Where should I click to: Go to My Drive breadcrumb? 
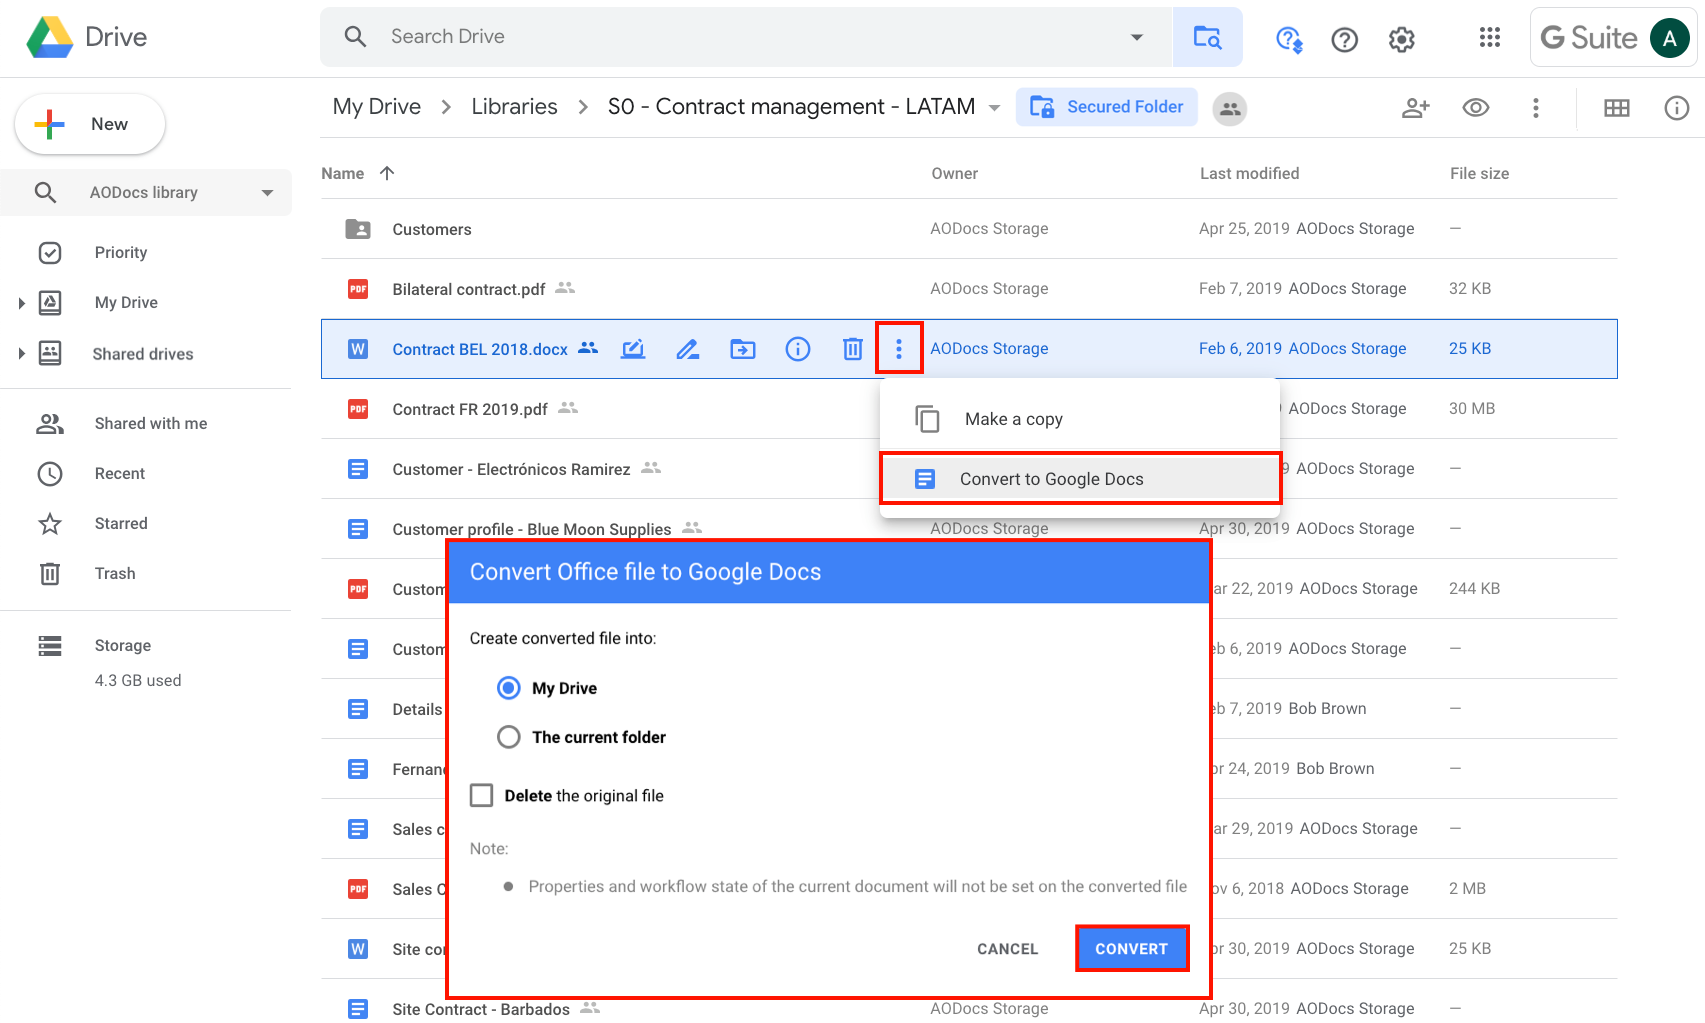coord(377,107)
